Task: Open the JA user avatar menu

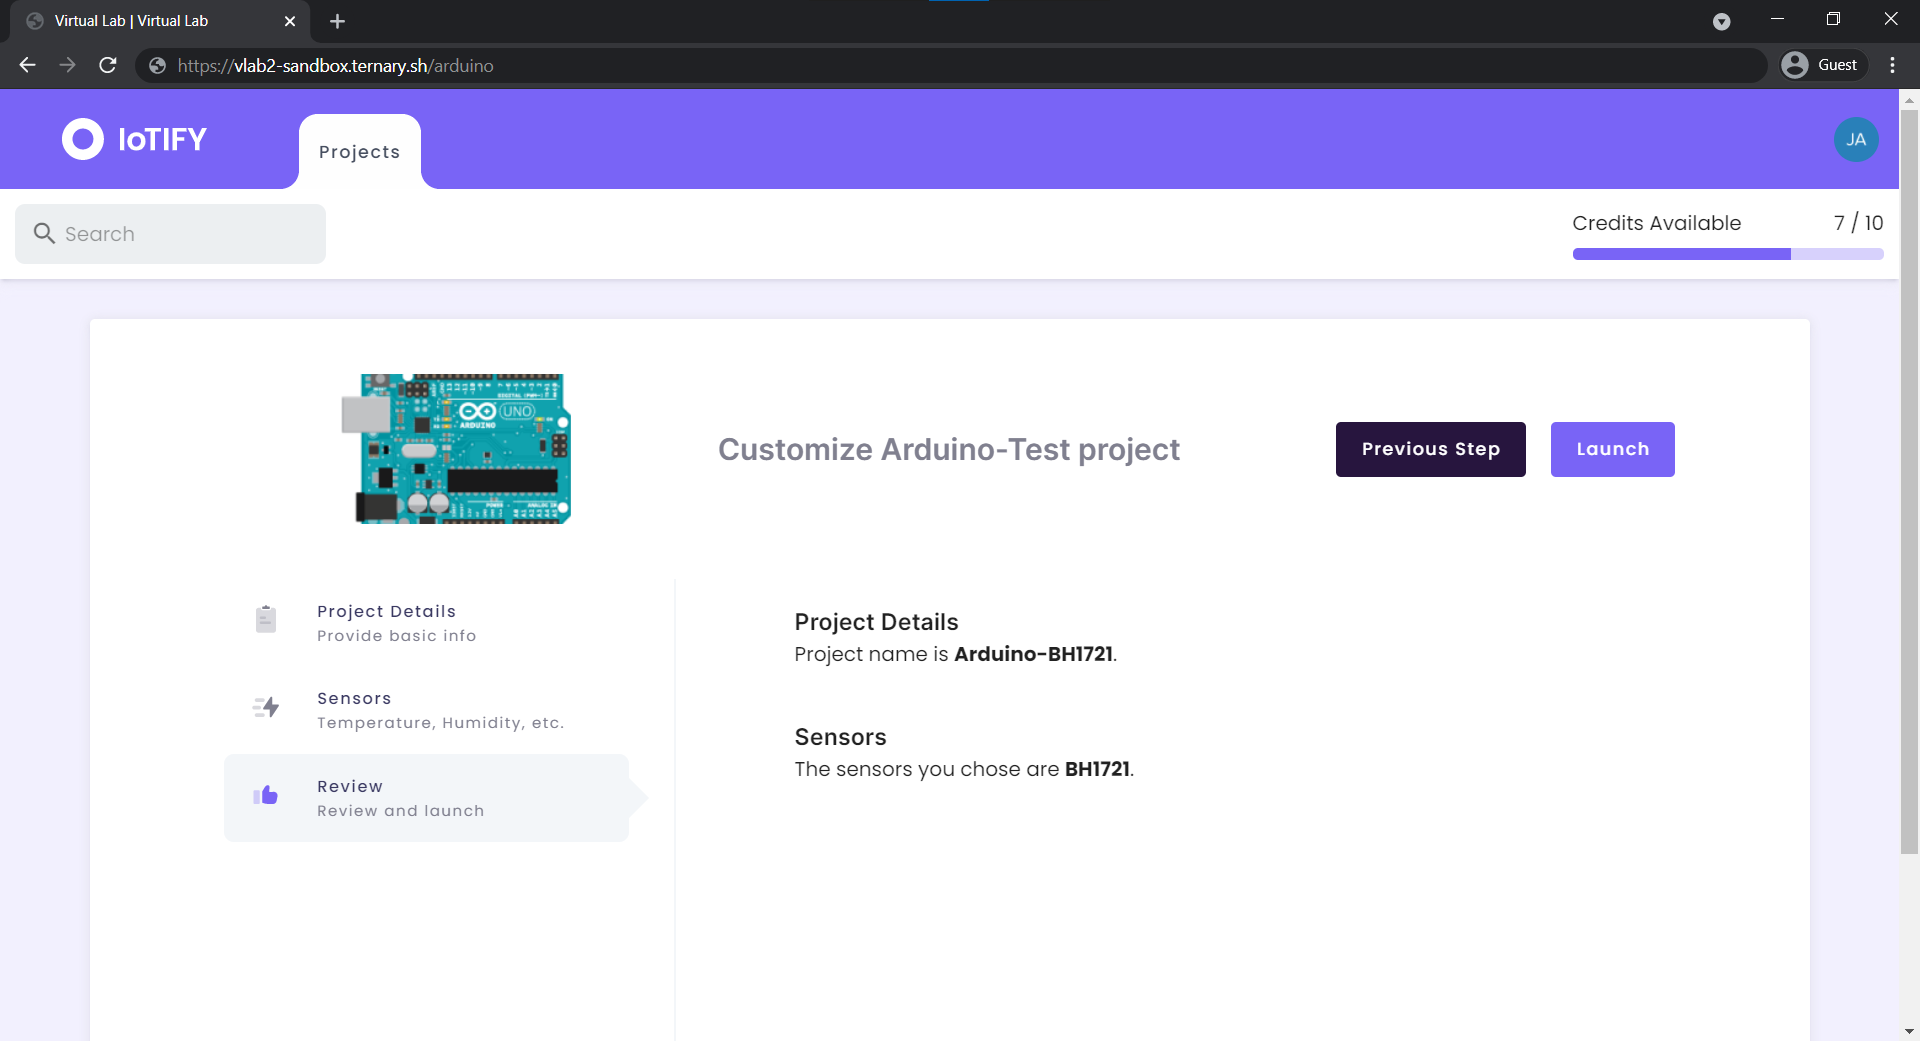Action: tap(1855, 139)
